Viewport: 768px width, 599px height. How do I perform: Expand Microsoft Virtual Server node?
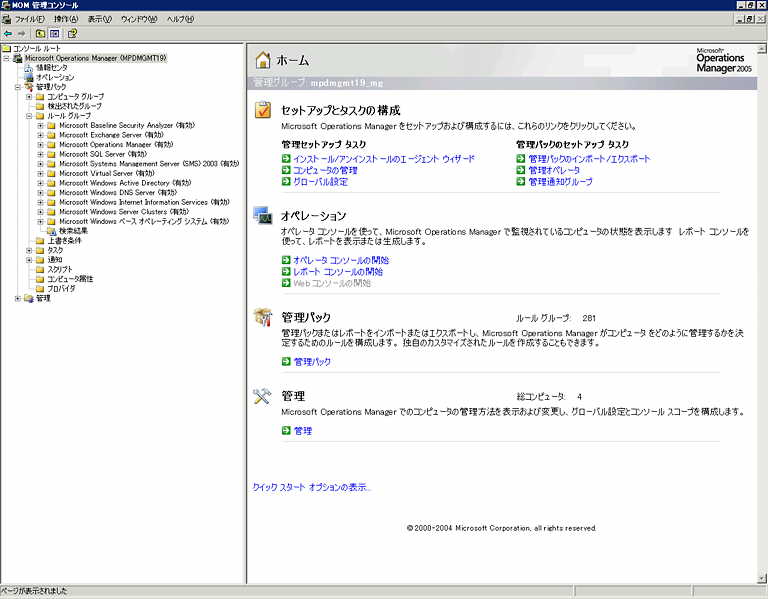click(41, 173)
